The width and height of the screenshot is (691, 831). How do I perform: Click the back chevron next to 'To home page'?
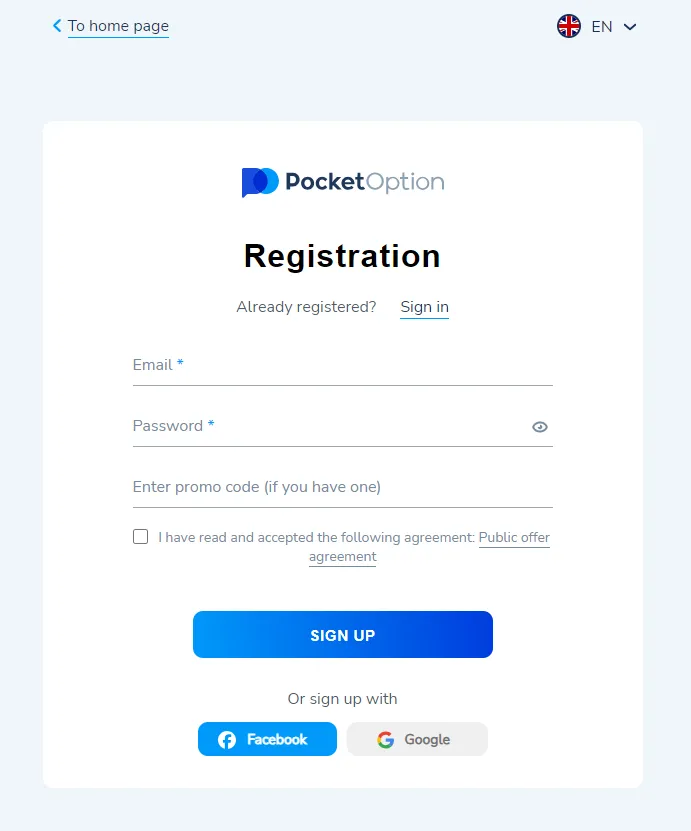[x=56, y=25]
